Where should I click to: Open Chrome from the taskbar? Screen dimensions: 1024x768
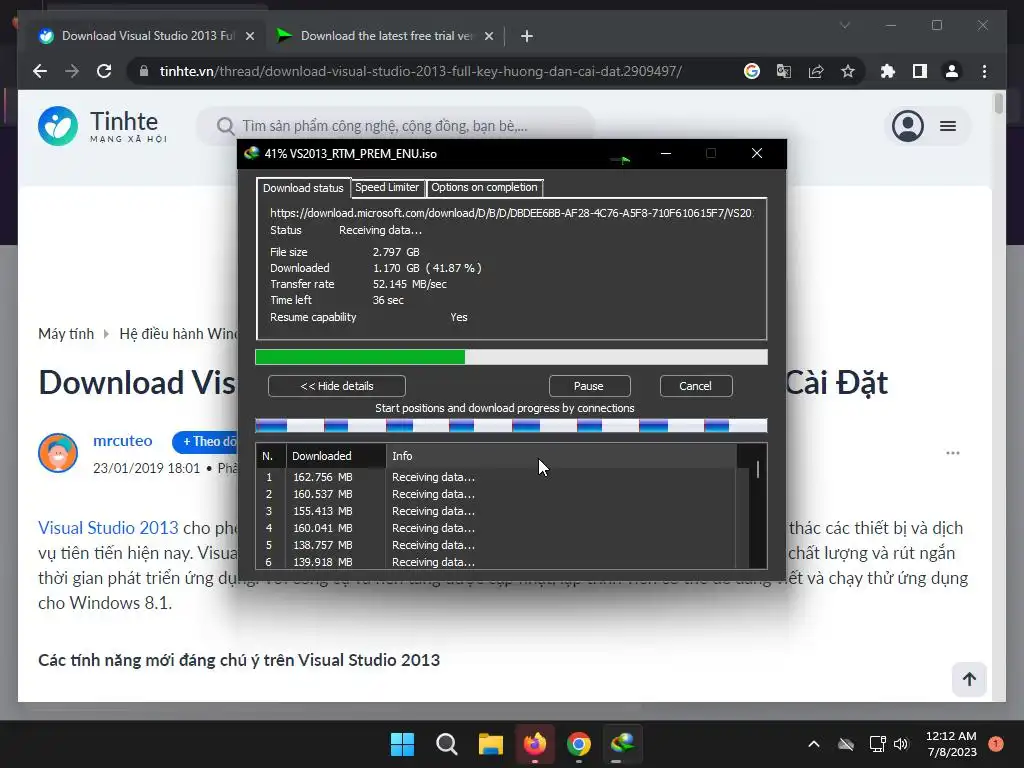(x=579, y=744)
